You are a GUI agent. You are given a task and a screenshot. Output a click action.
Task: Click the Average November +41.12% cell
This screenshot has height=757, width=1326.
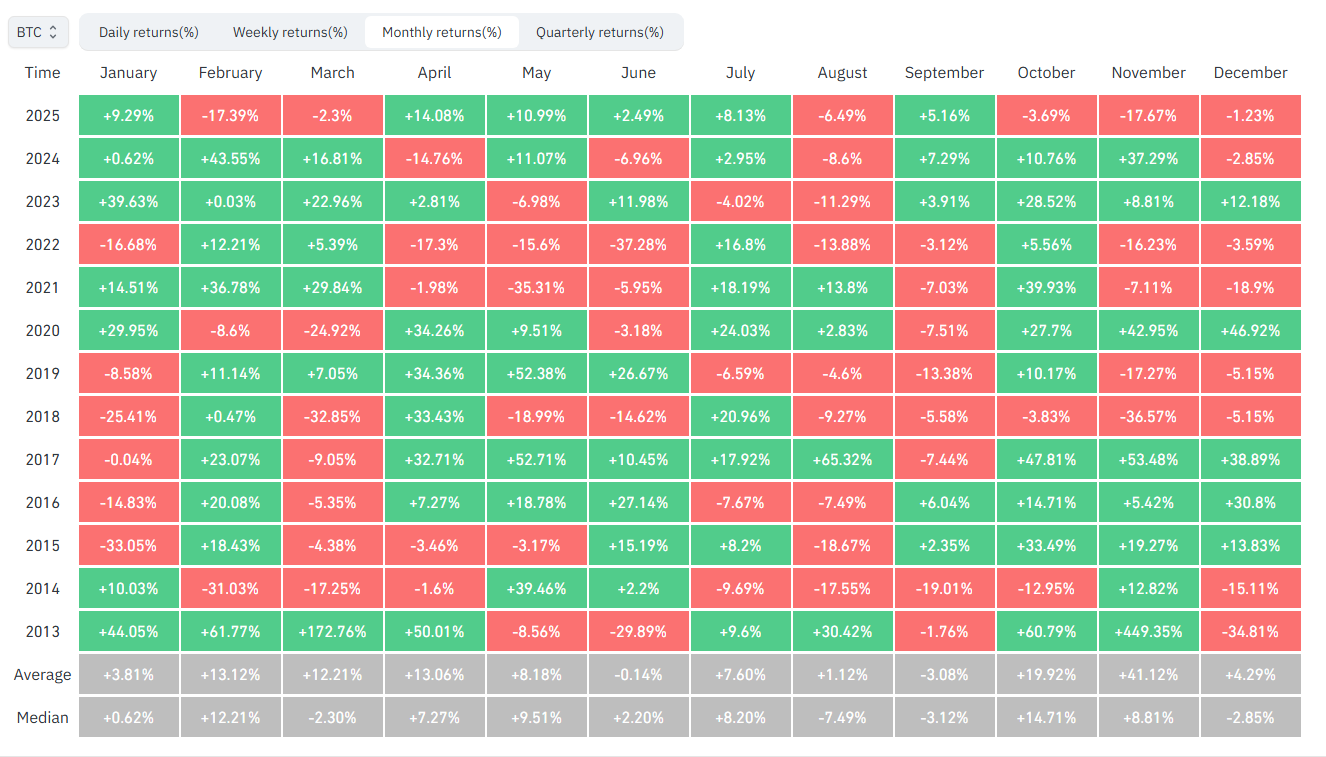point(1148,675)
